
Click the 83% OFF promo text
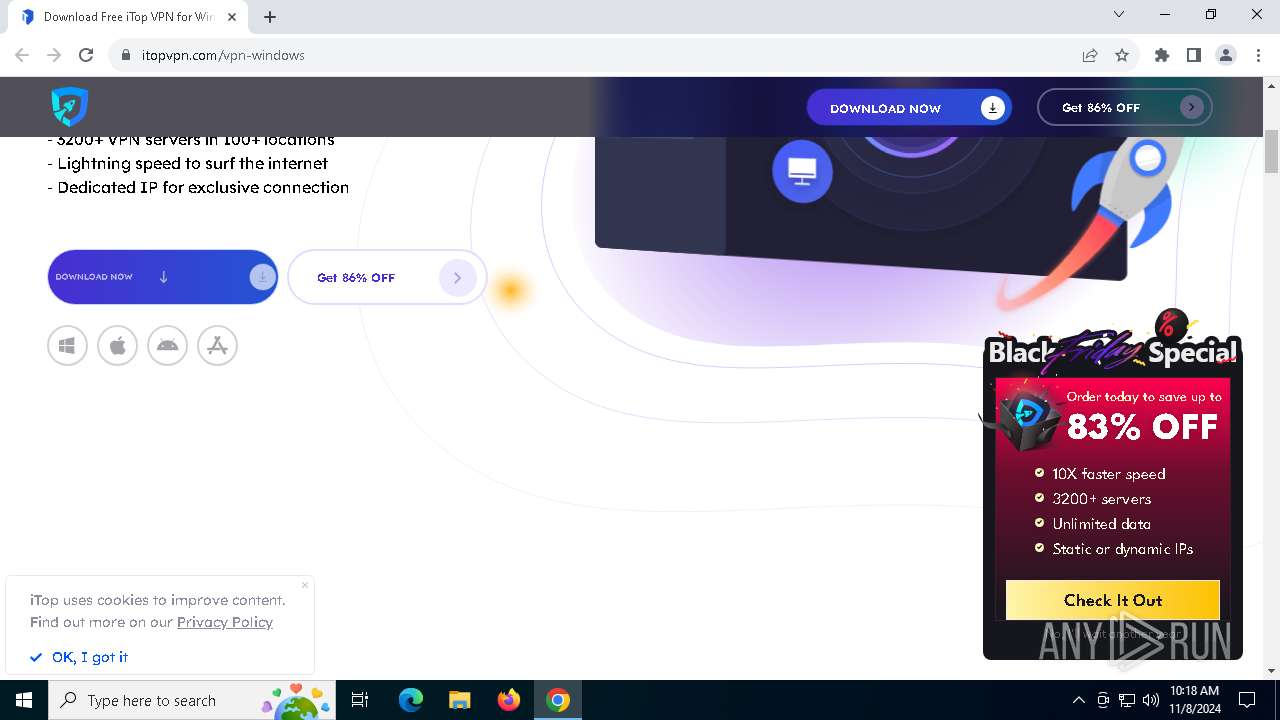coord(1142,428)
